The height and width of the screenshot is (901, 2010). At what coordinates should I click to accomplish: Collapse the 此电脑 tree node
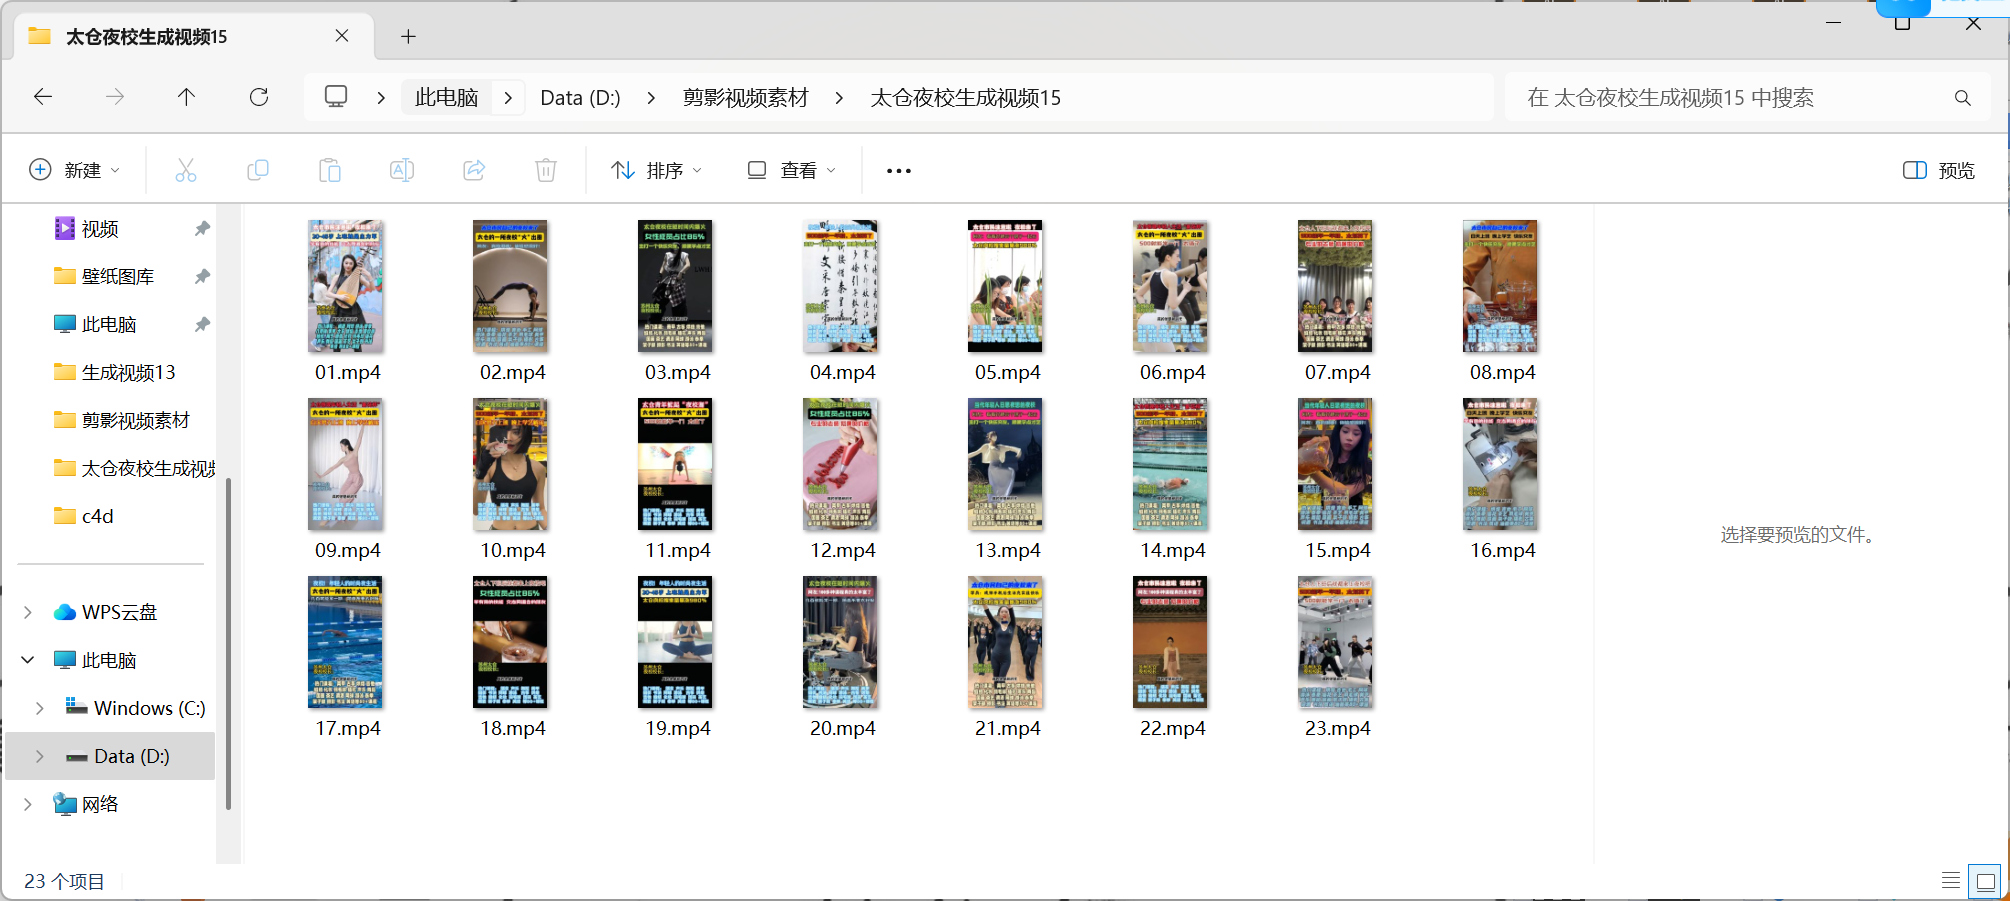pyautogui.click(x=28, y=660)
